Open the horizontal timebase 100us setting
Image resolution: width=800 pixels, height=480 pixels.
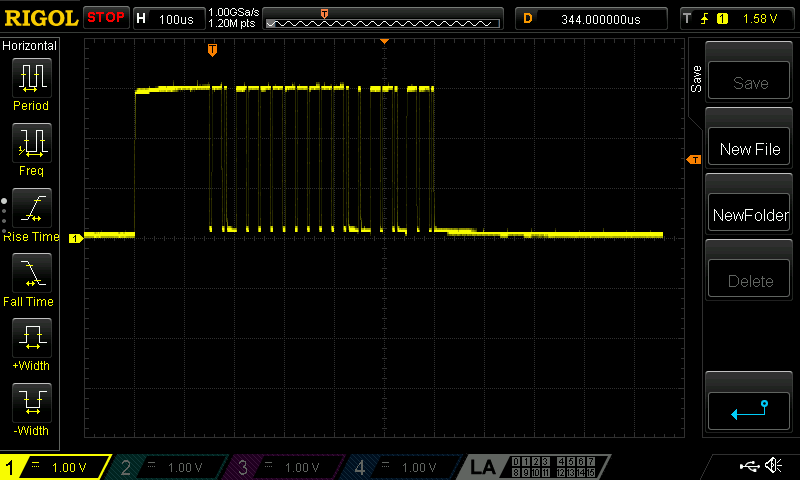[167, 18]
